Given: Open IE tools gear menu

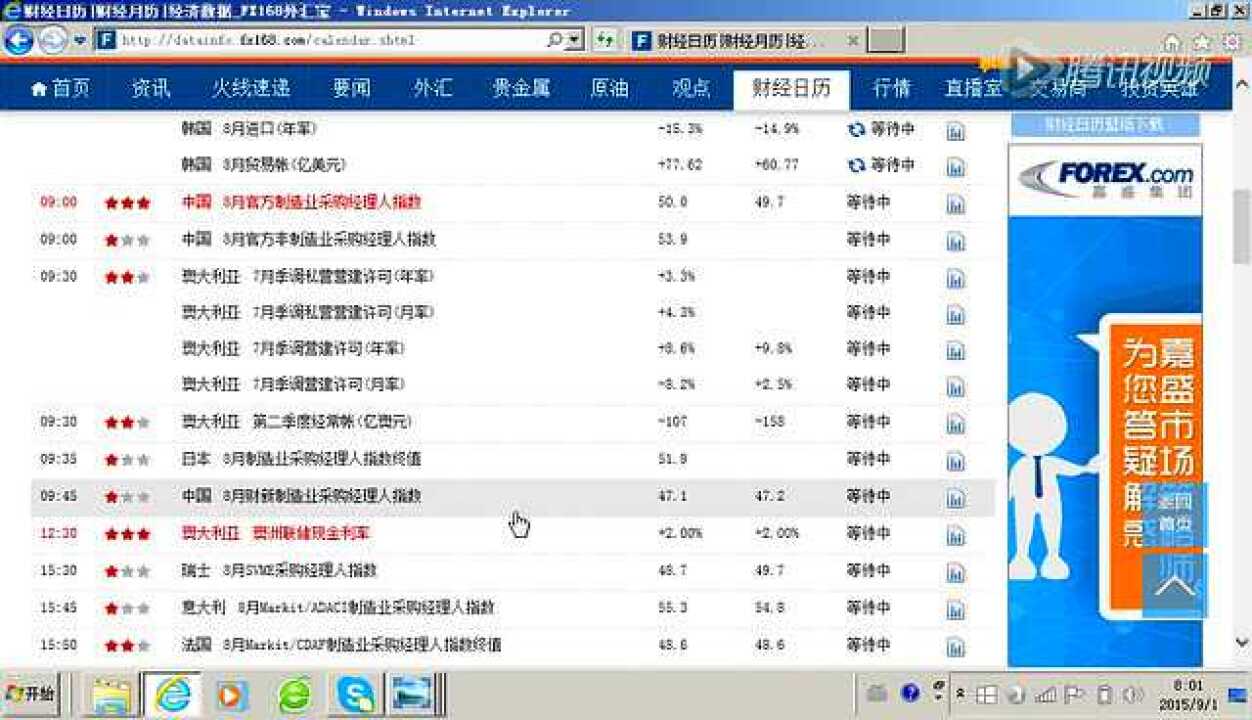Looking at the screenshot, I should pos(1229,42).
